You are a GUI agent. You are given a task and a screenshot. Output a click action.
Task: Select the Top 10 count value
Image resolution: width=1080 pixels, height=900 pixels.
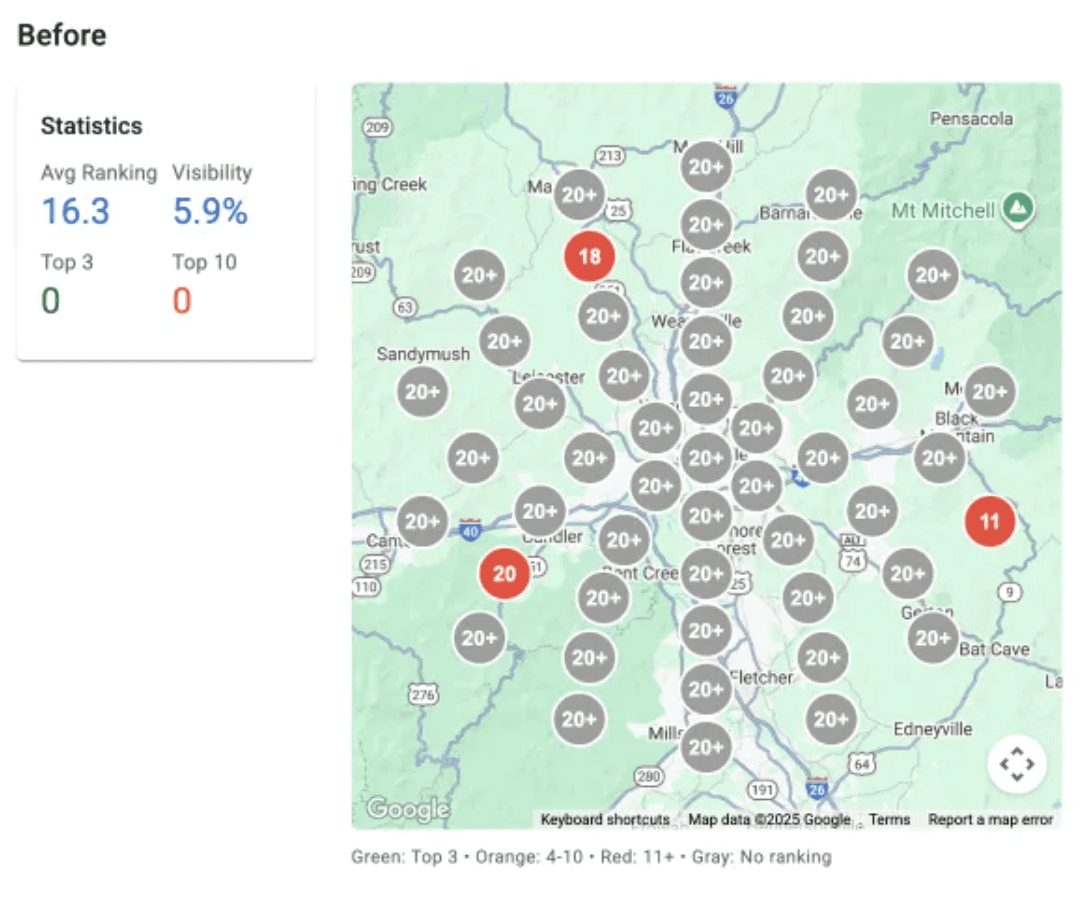coord(181,300)
